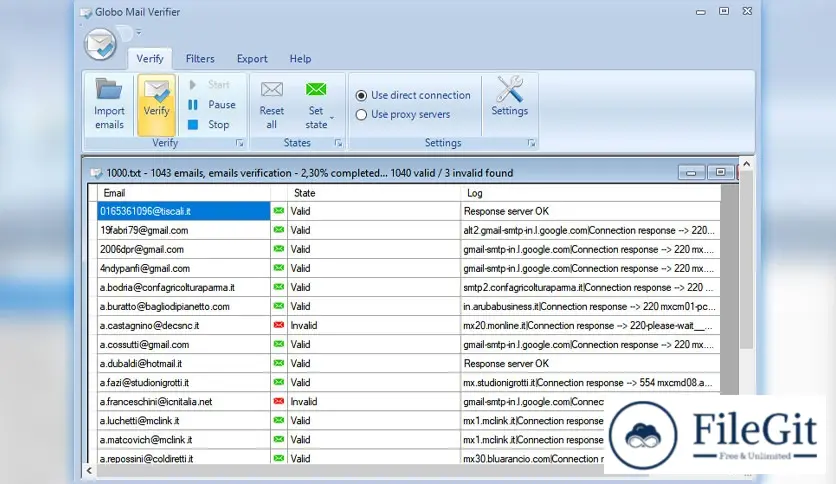The width and height of the screenshot is (836, 484).
Task: Maximize the 1000.txt document panel
Action: pyautogui.click(x=720, y=172)
